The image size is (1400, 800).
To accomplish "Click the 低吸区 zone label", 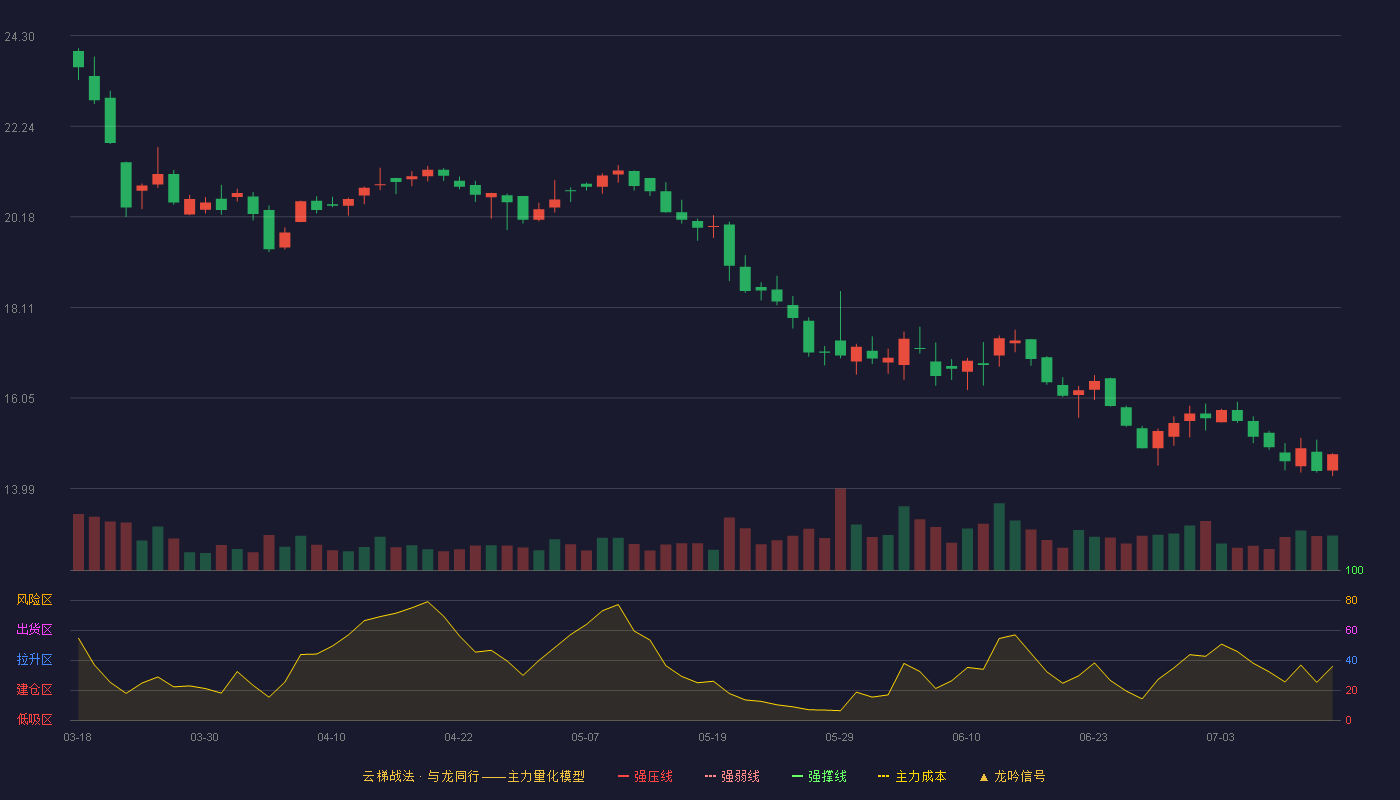I will 34,719.
